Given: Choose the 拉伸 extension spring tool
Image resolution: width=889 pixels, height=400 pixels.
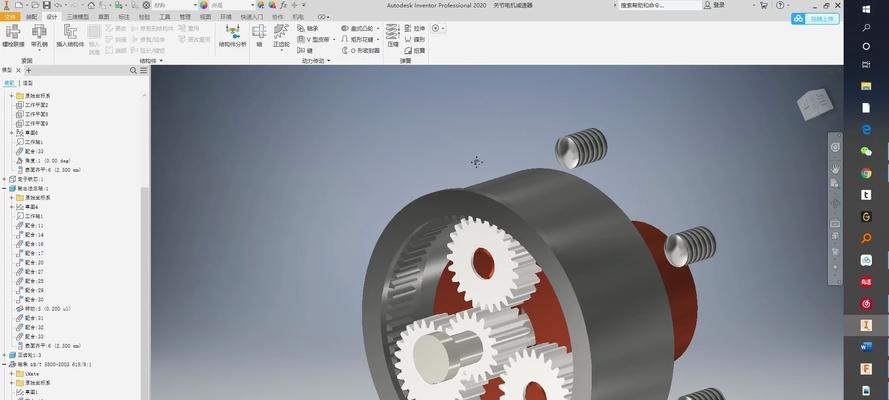Looking at the screenshot, I should [x=415, y=28].
